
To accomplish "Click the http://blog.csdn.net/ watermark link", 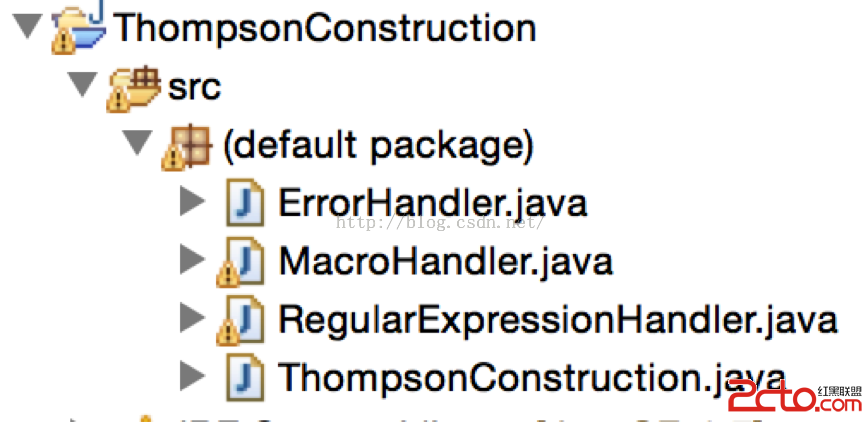I will point(440,223).
